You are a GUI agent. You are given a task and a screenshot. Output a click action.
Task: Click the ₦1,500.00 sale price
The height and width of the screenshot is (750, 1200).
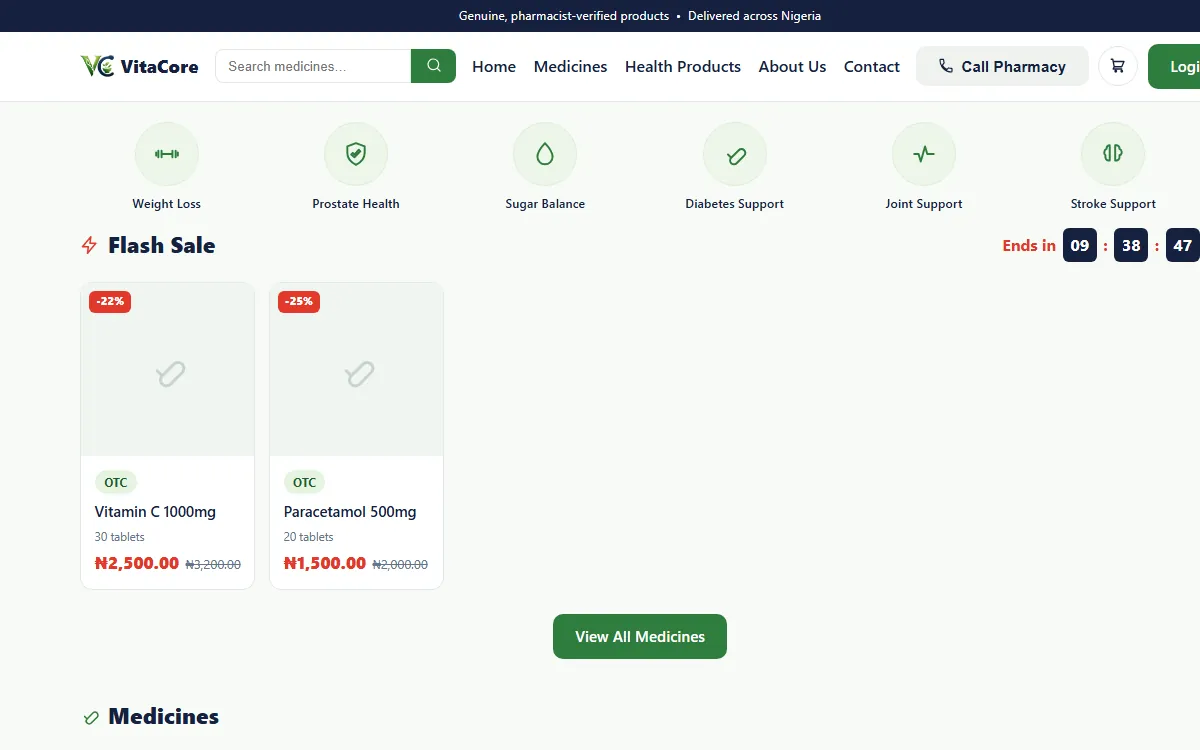click(325, 563)
